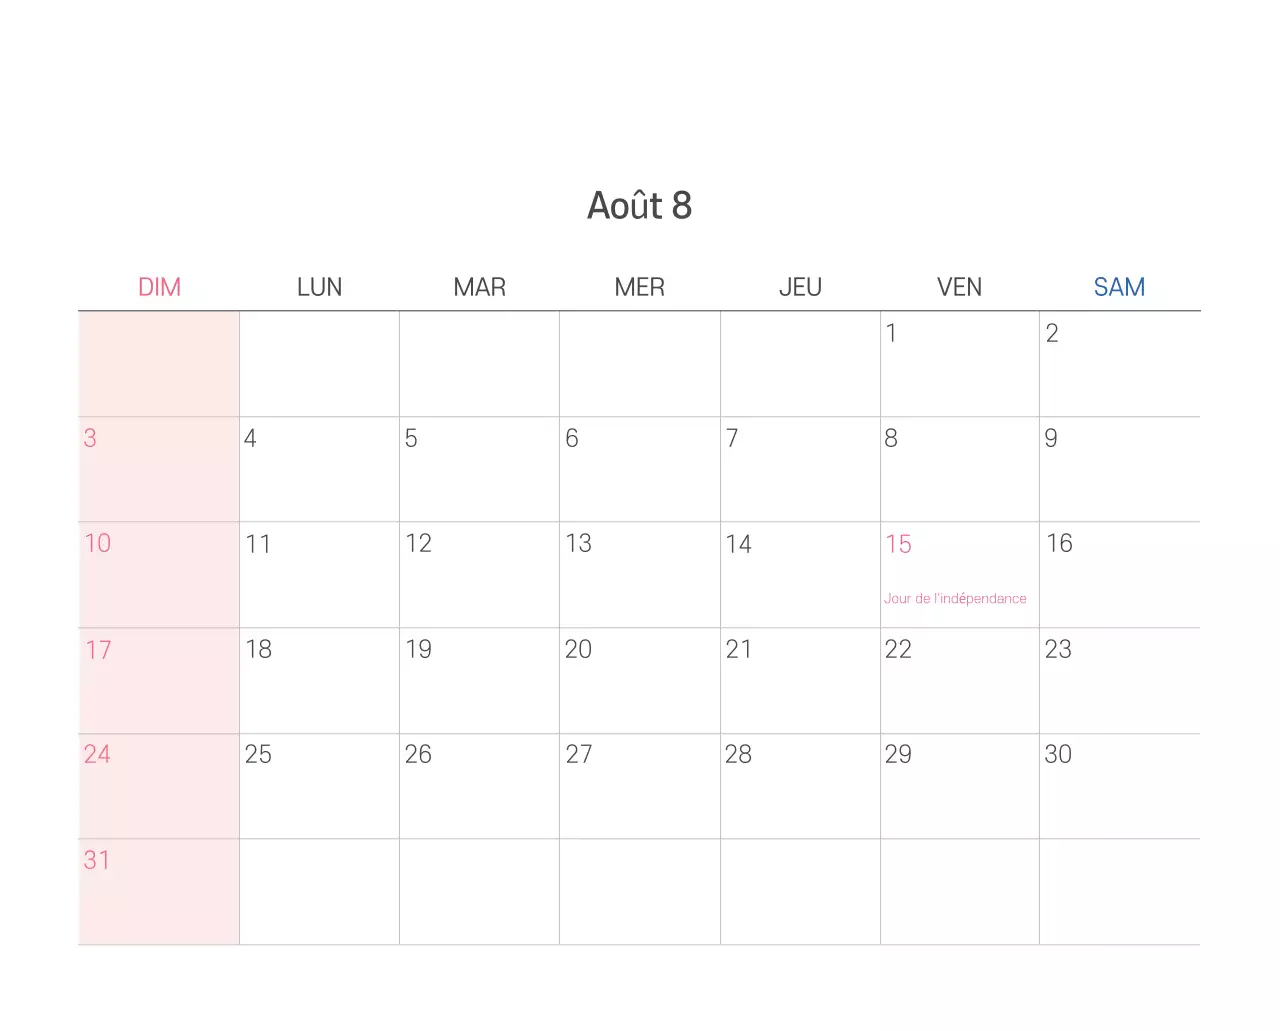
Task: Click Monday August 18
Action: 319,680
